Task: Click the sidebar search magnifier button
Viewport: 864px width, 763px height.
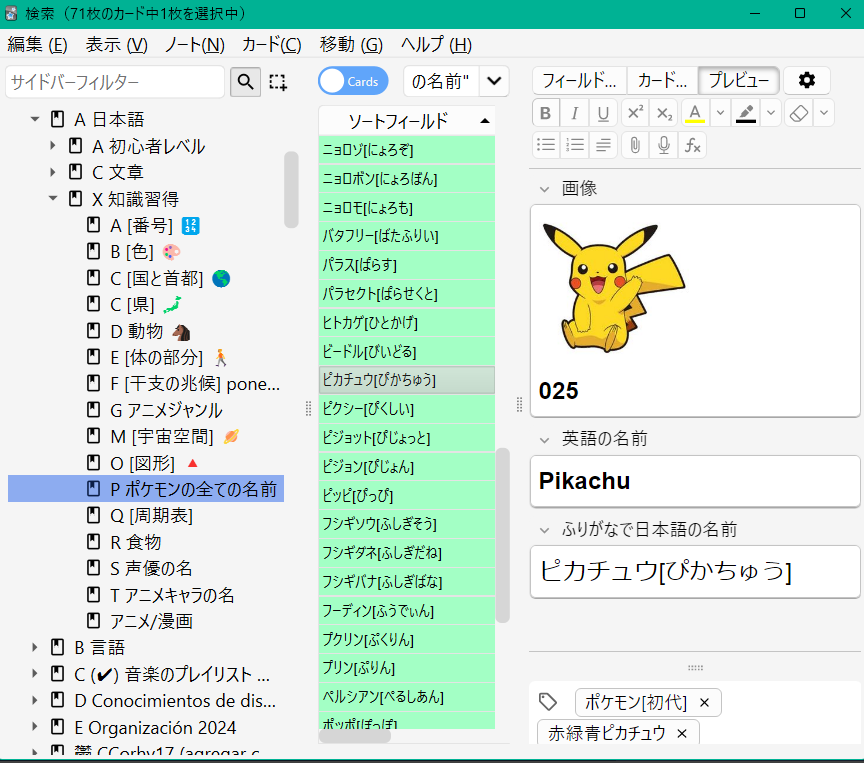Action: pyautogui.click(x=245, y=82)
